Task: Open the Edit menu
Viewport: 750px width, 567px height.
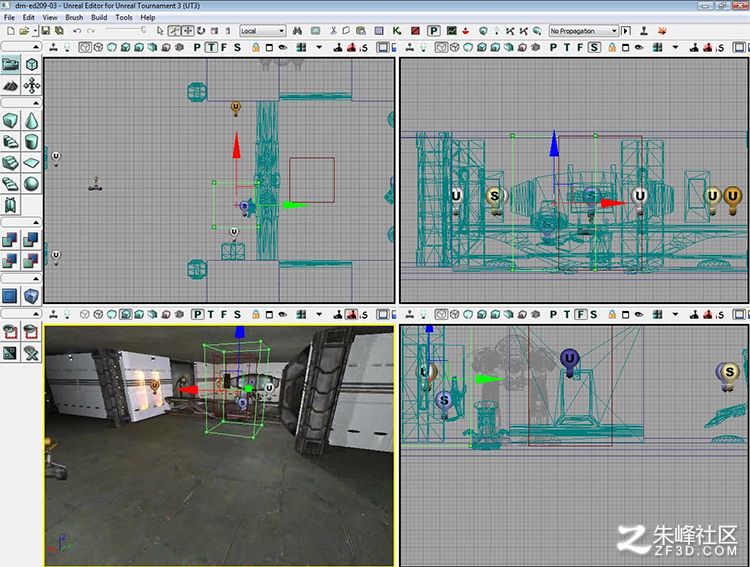Action: click(29, 17)
